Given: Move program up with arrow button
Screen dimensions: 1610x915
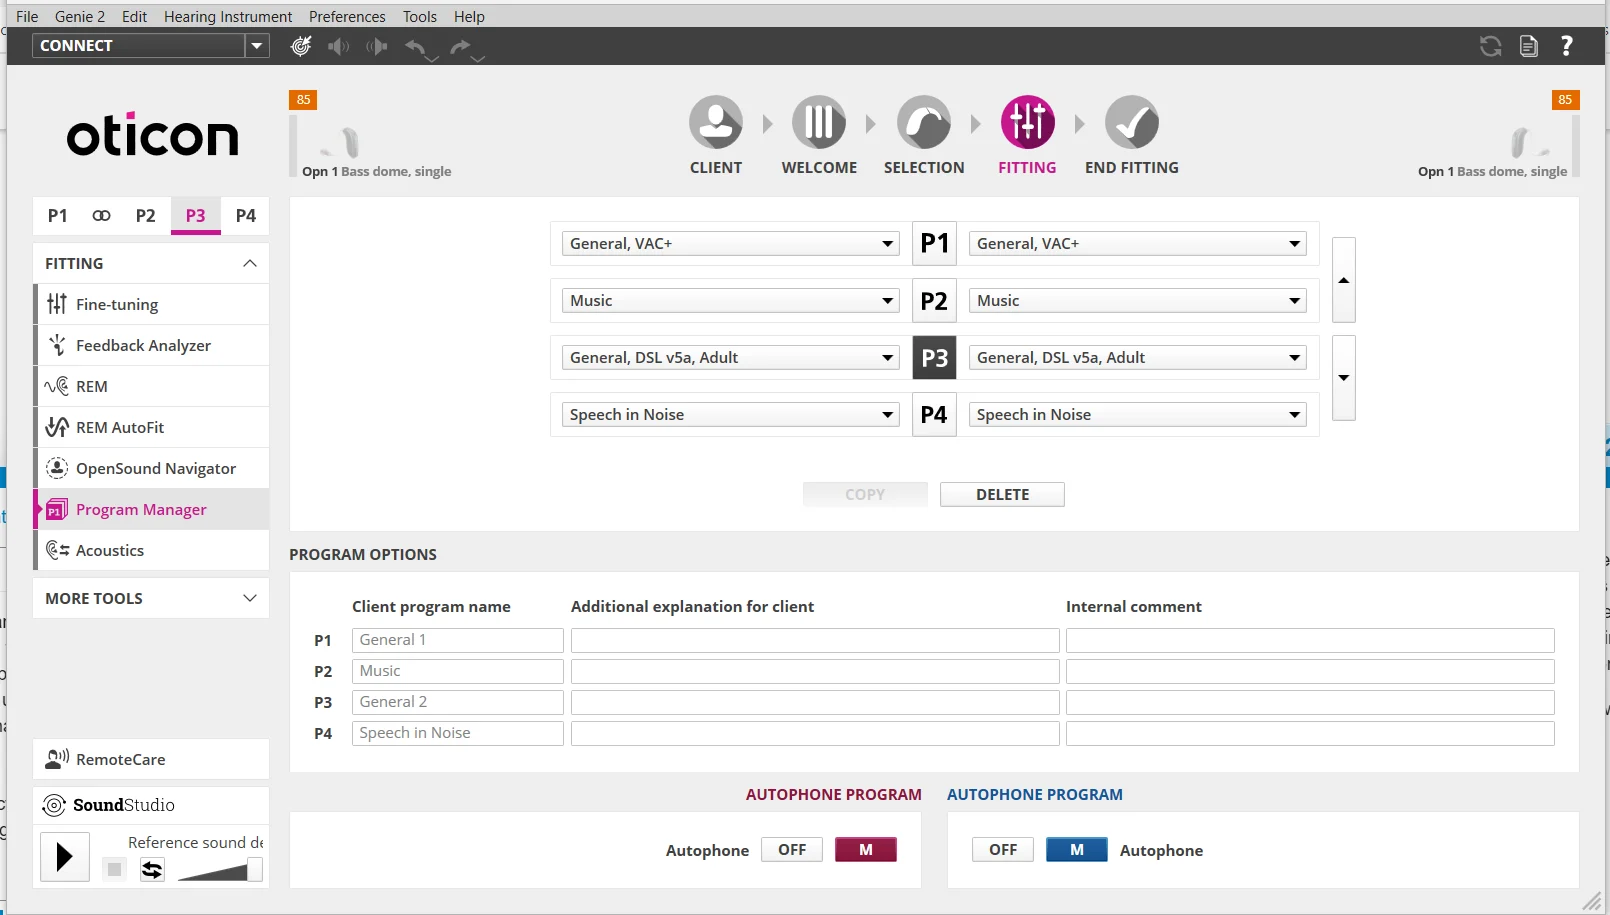Looking at the screenshot, I should (x=1344, y=280).
